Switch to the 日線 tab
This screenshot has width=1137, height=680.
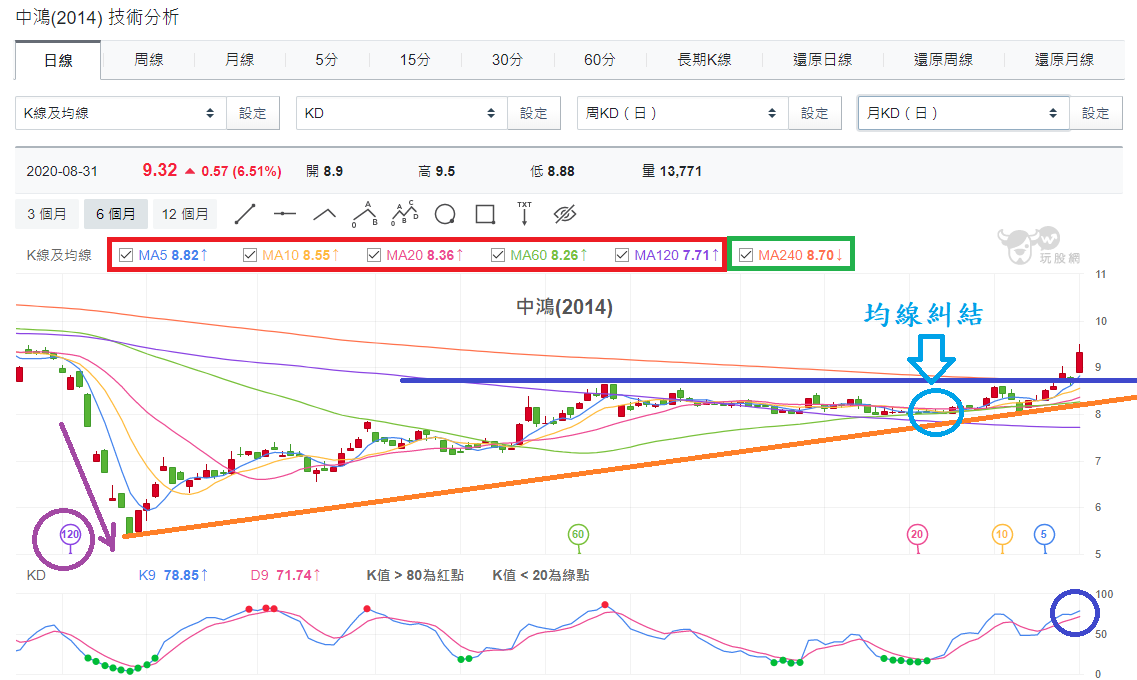pos(58,60)
